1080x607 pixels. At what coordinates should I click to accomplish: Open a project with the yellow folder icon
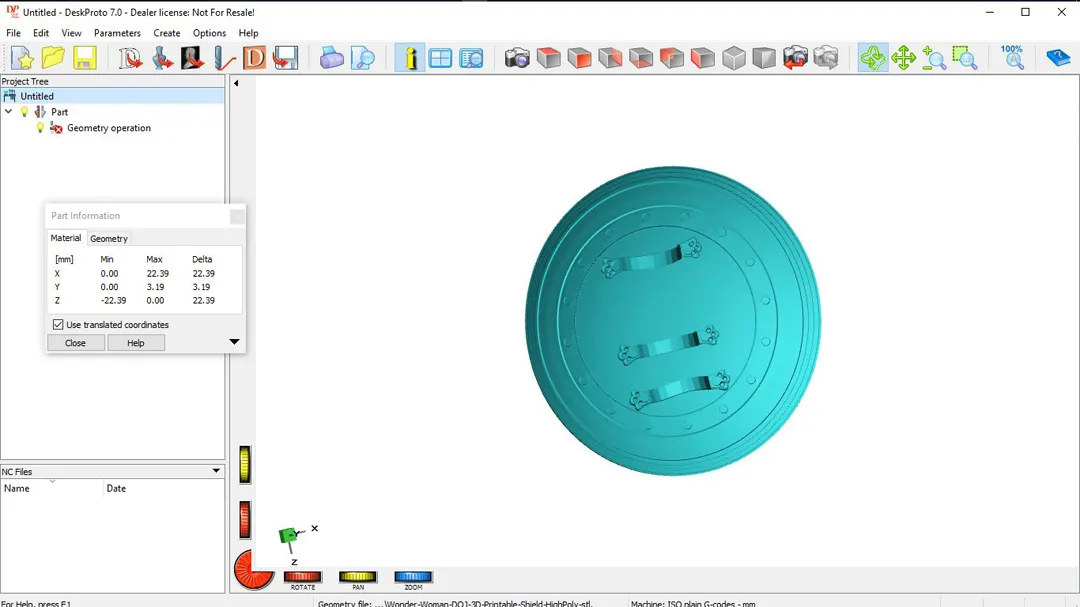[x=53, y=58]
